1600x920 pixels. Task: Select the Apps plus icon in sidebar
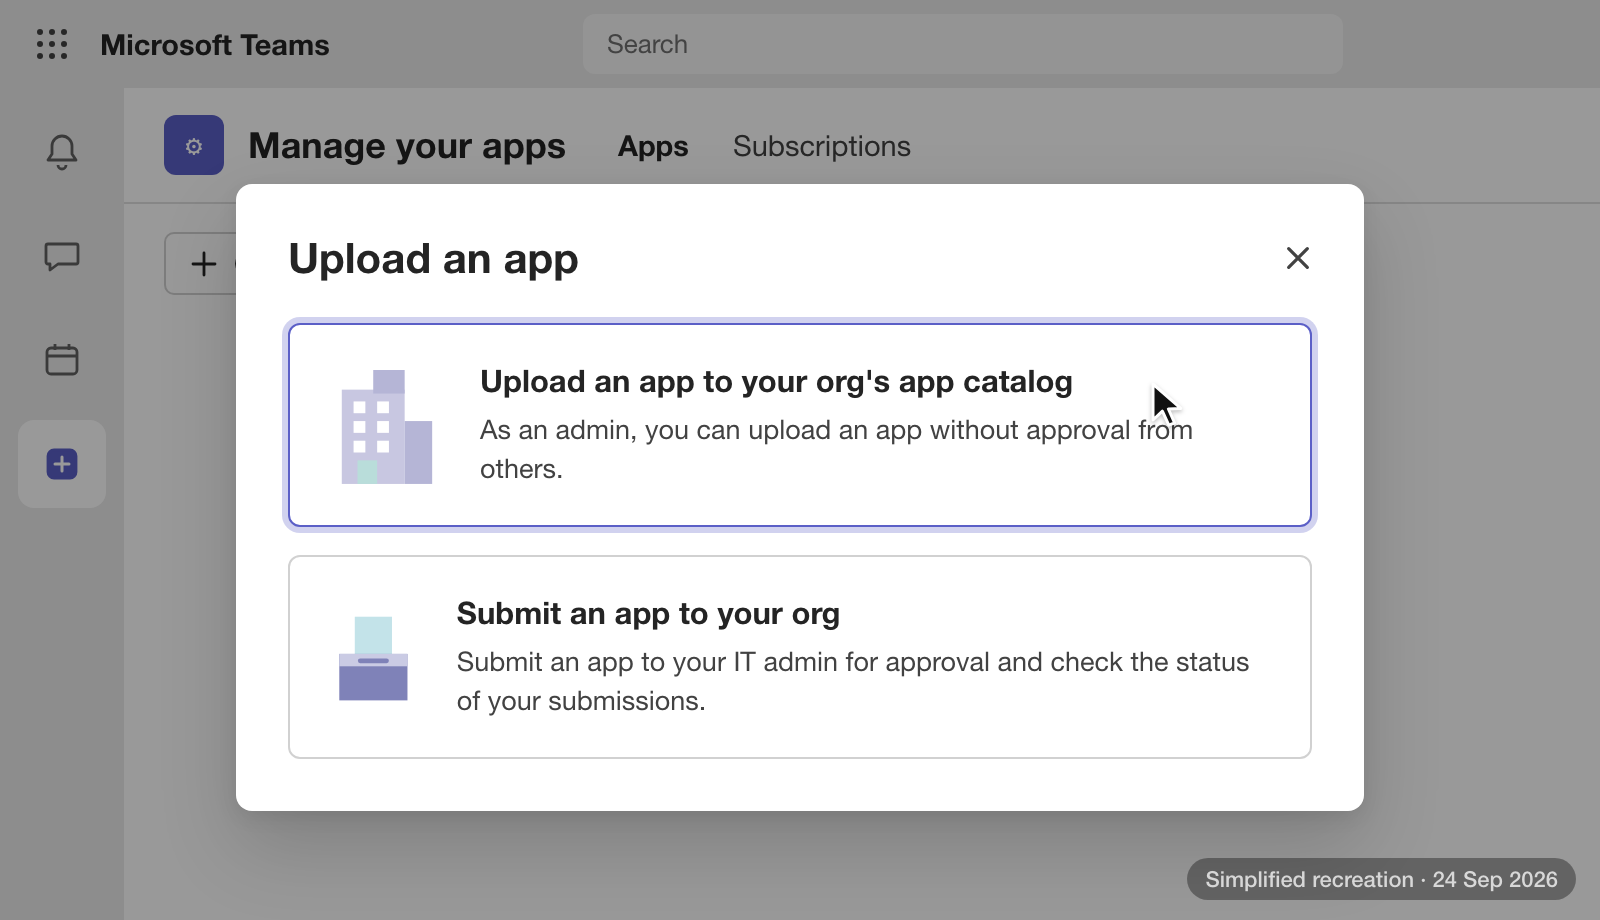62,464
